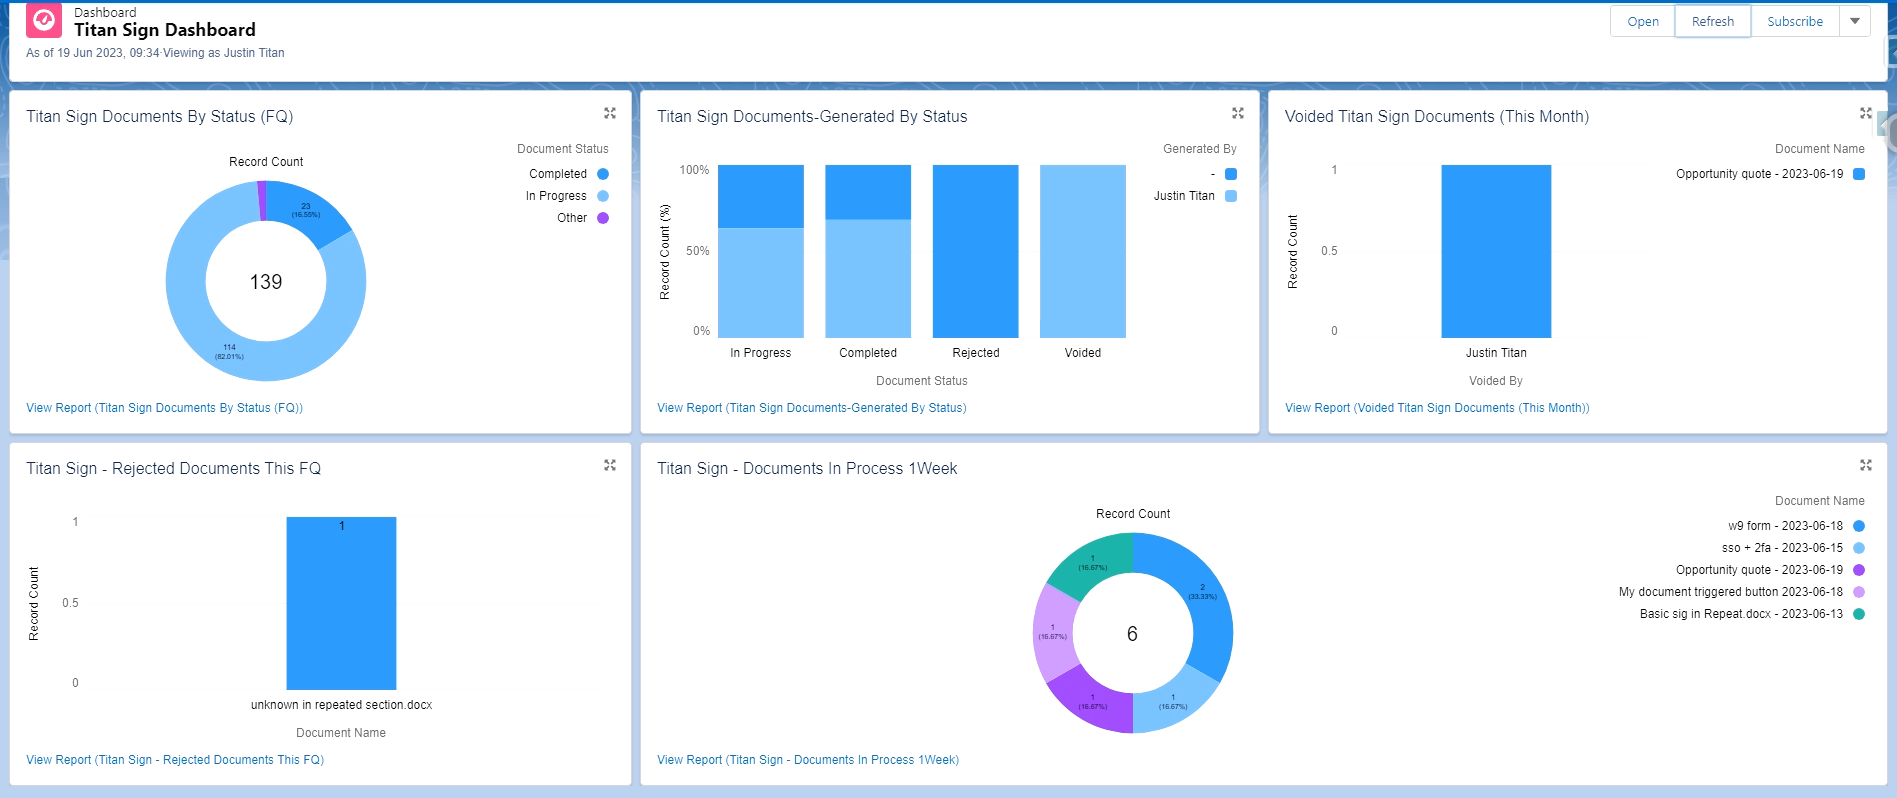Click the 'Titan Sign Documents By Status (FQ)' title
The image size is (1897, 798).
click(x=160, y=116)
